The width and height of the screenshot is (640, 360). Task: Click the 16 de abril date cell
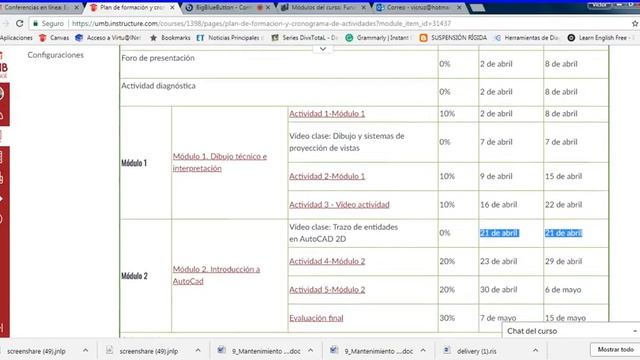click(x=498, y=204)
